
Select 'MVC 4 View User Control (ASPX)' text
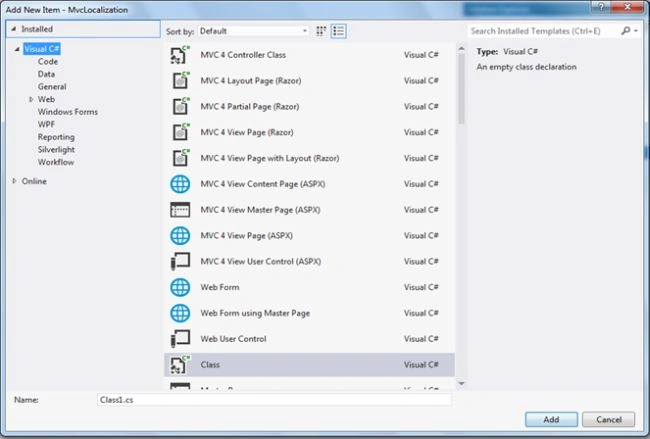pyautogui.click(x=261, y=262)
